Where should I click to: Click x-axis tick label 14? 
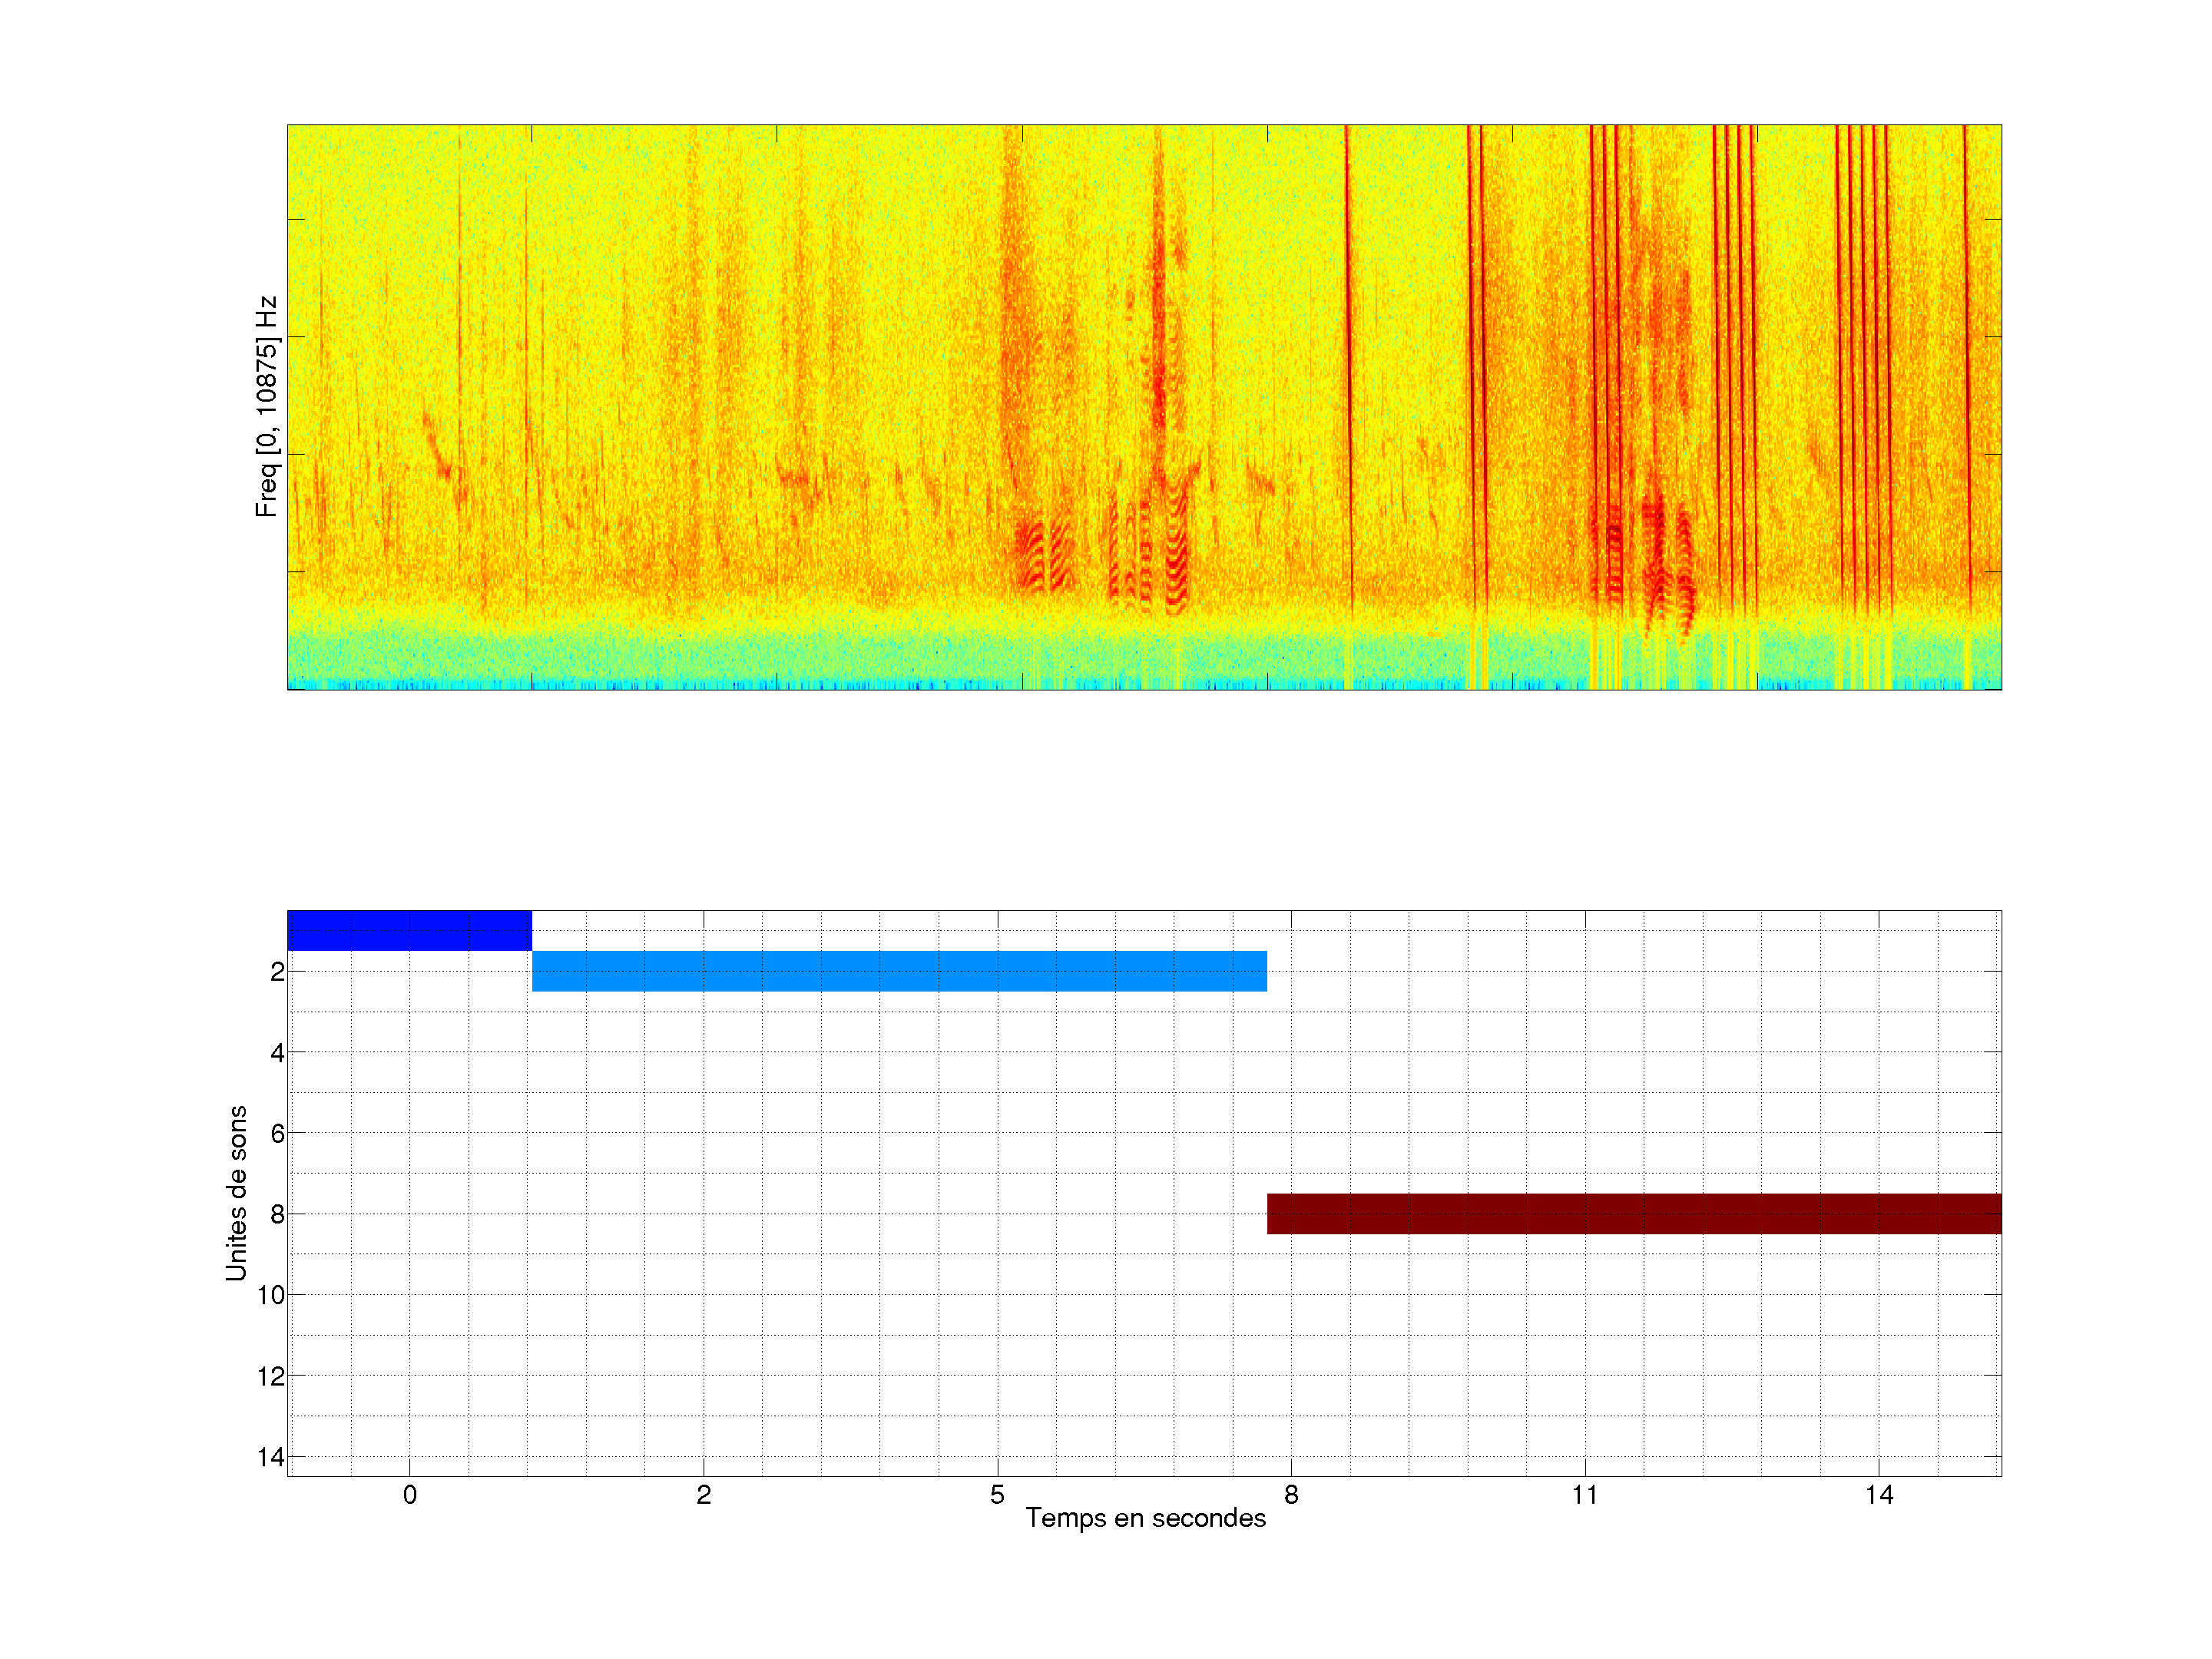1879,1495
